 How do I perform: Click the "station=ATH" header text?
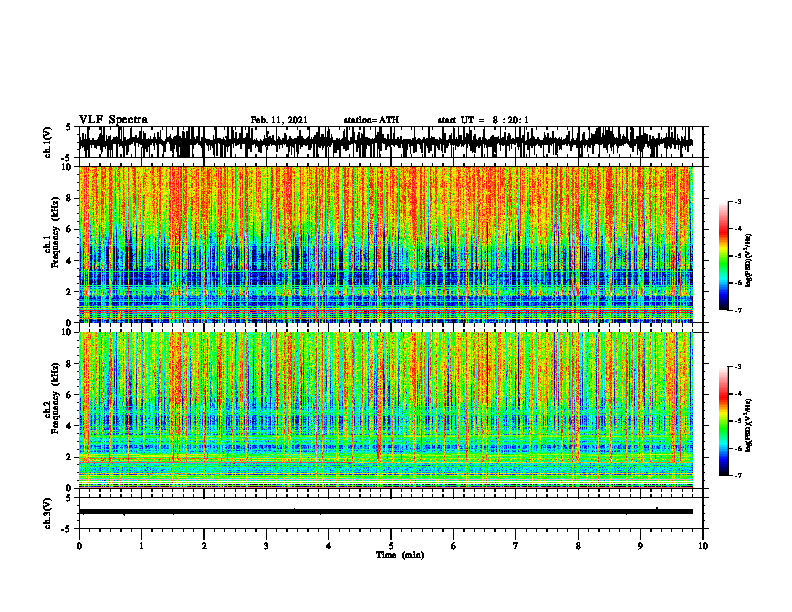click(371, 120)
